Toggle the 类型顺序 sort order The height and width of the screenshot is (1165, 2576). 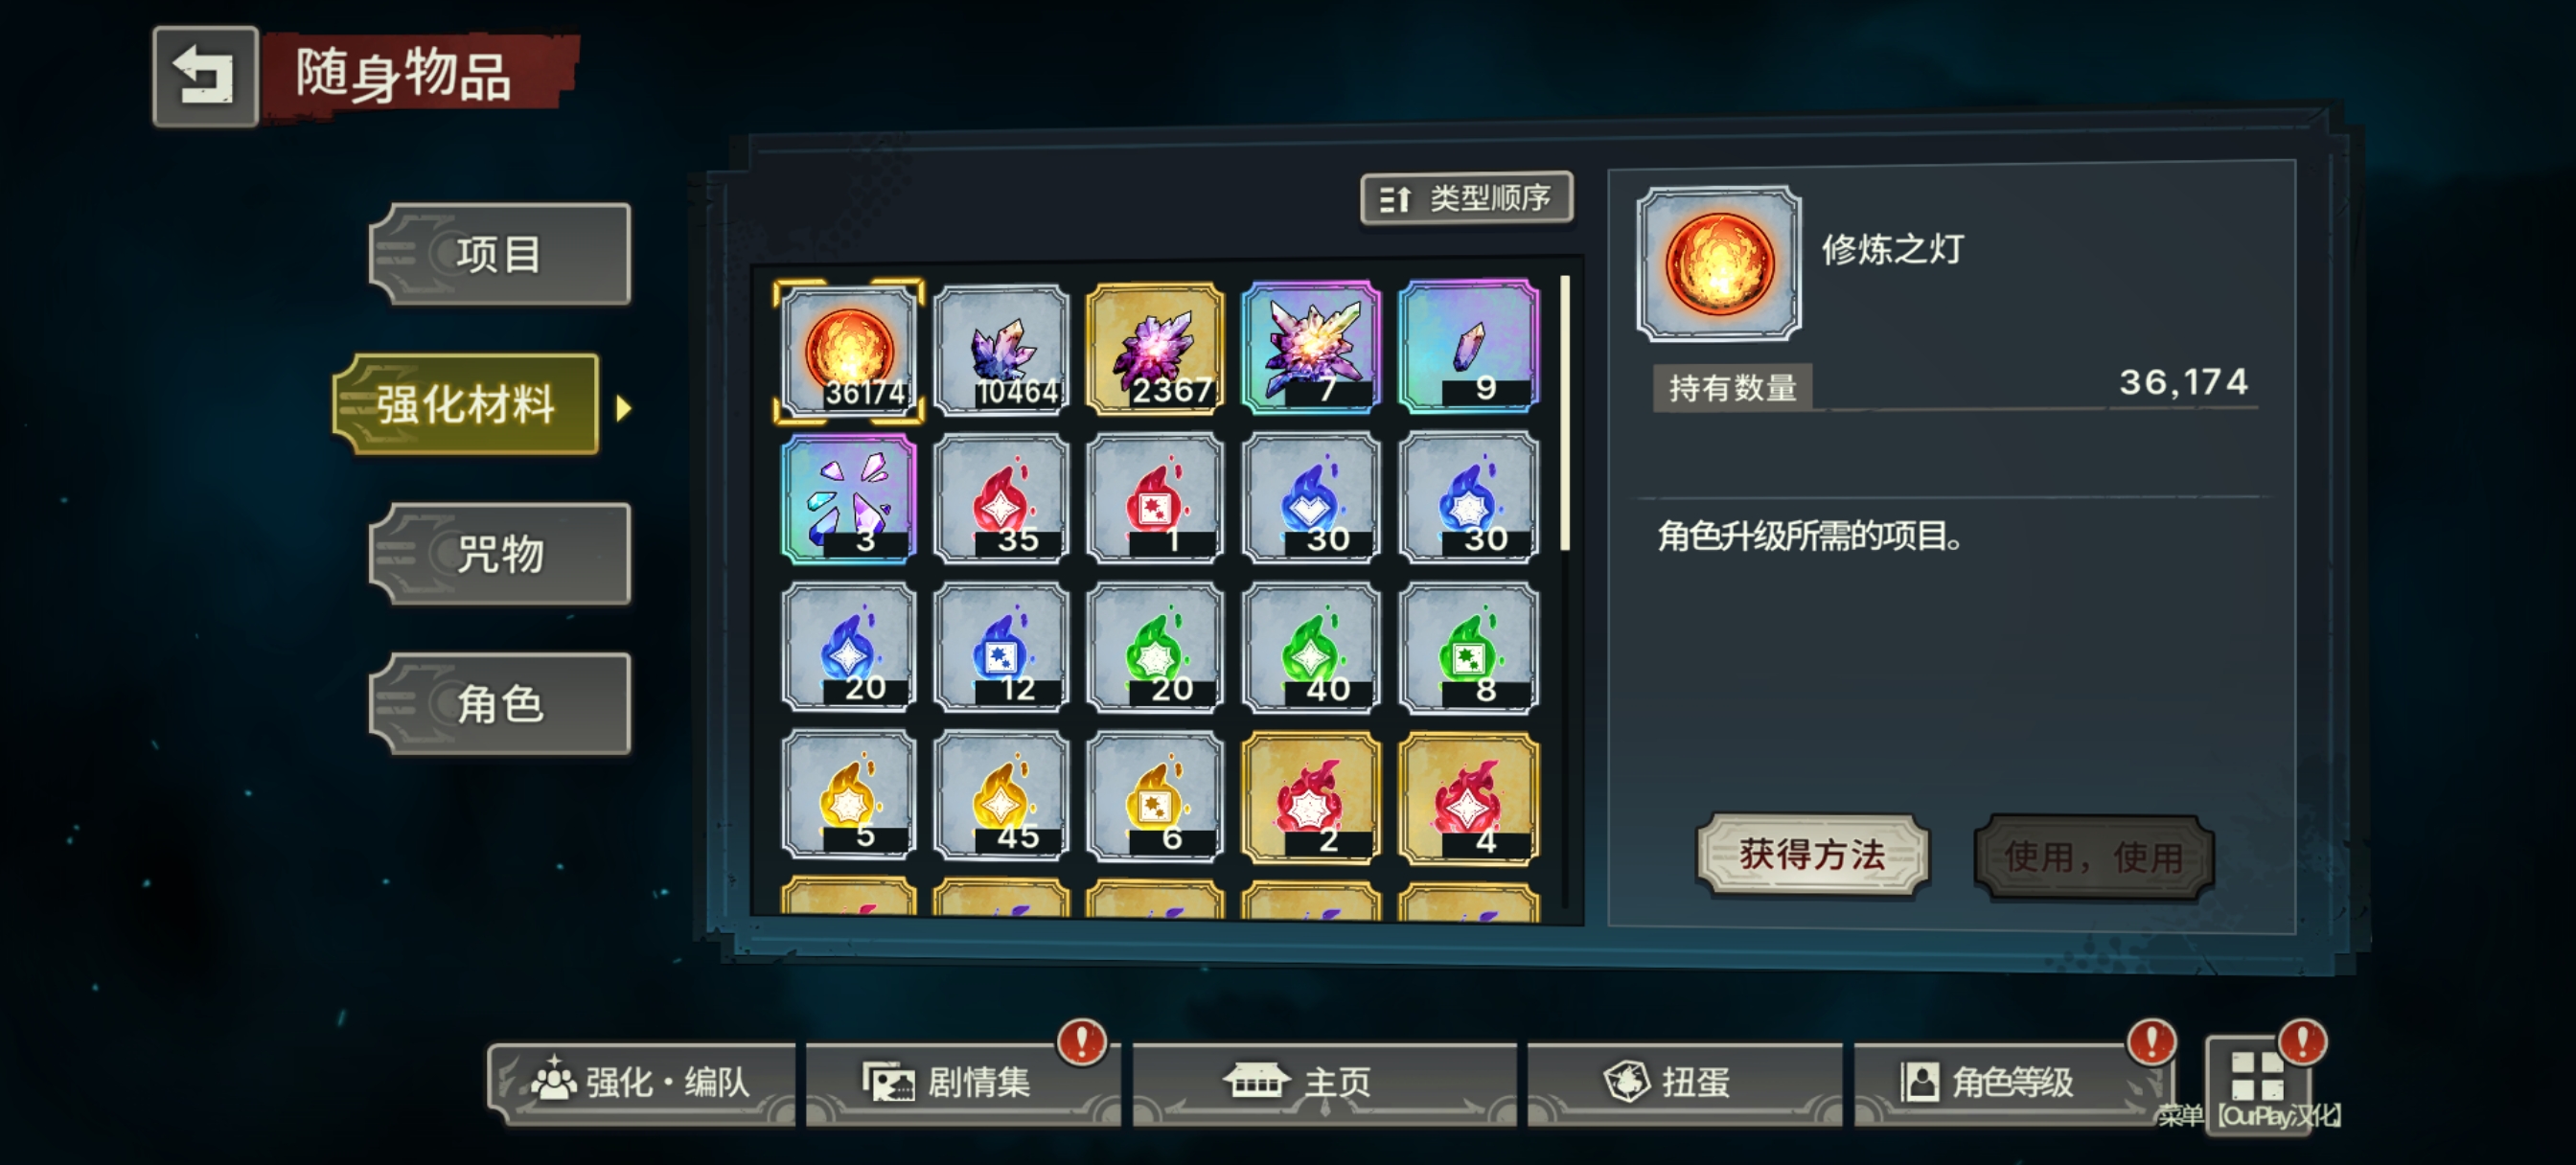pyautogui.click(x=1466, y=198)
